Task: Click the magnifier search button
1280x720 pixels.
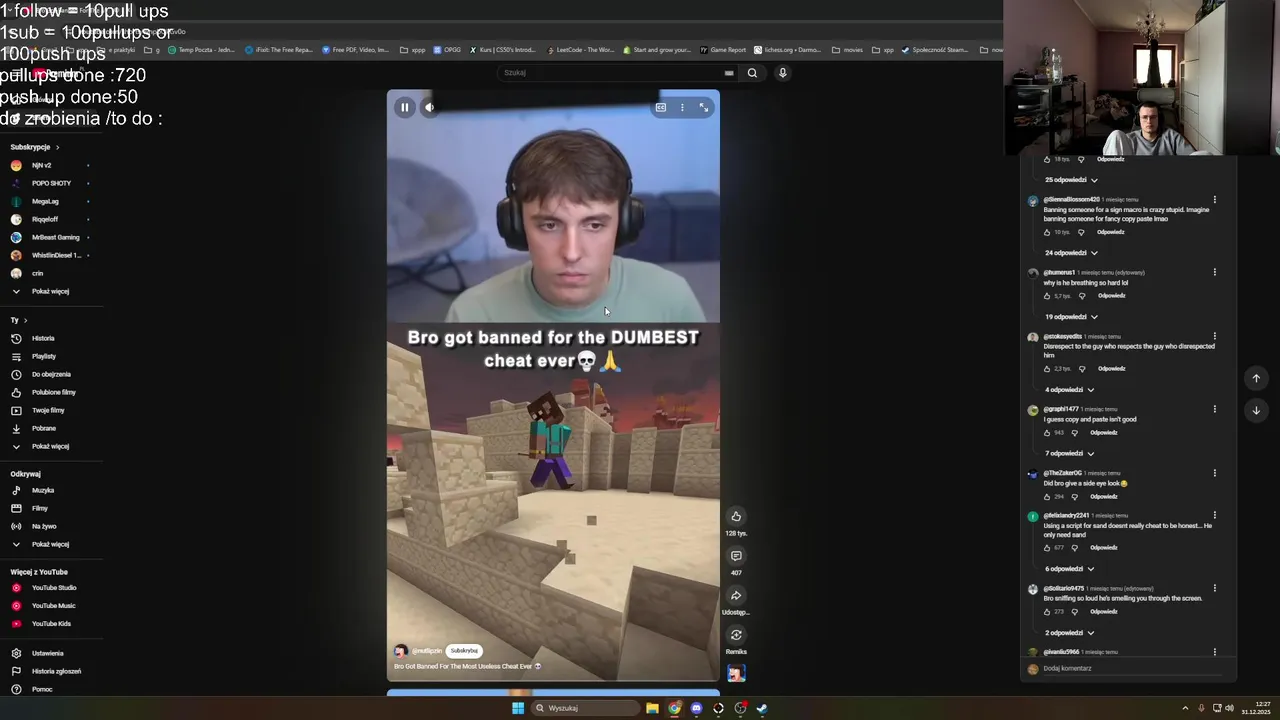Action: [x=752, y=73]
